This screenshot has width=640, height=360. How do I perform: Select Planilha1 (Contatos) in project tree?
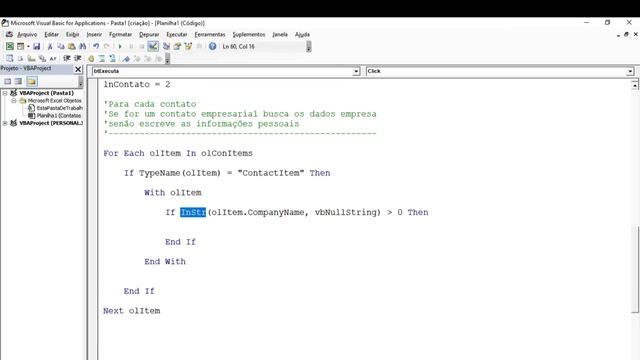tap(59, 116)
